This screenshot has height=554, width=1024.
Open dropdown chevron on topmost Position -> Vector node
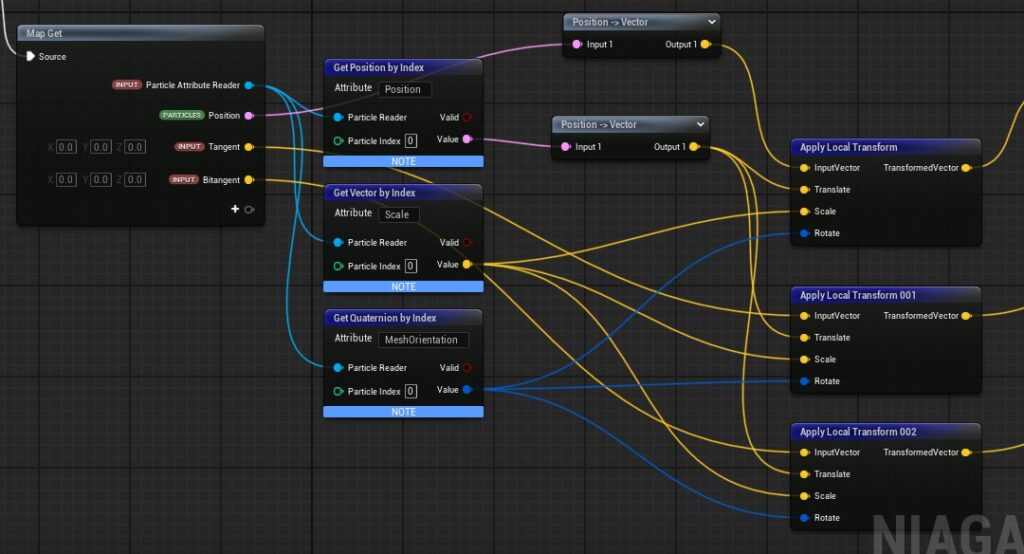pos(711,21)
